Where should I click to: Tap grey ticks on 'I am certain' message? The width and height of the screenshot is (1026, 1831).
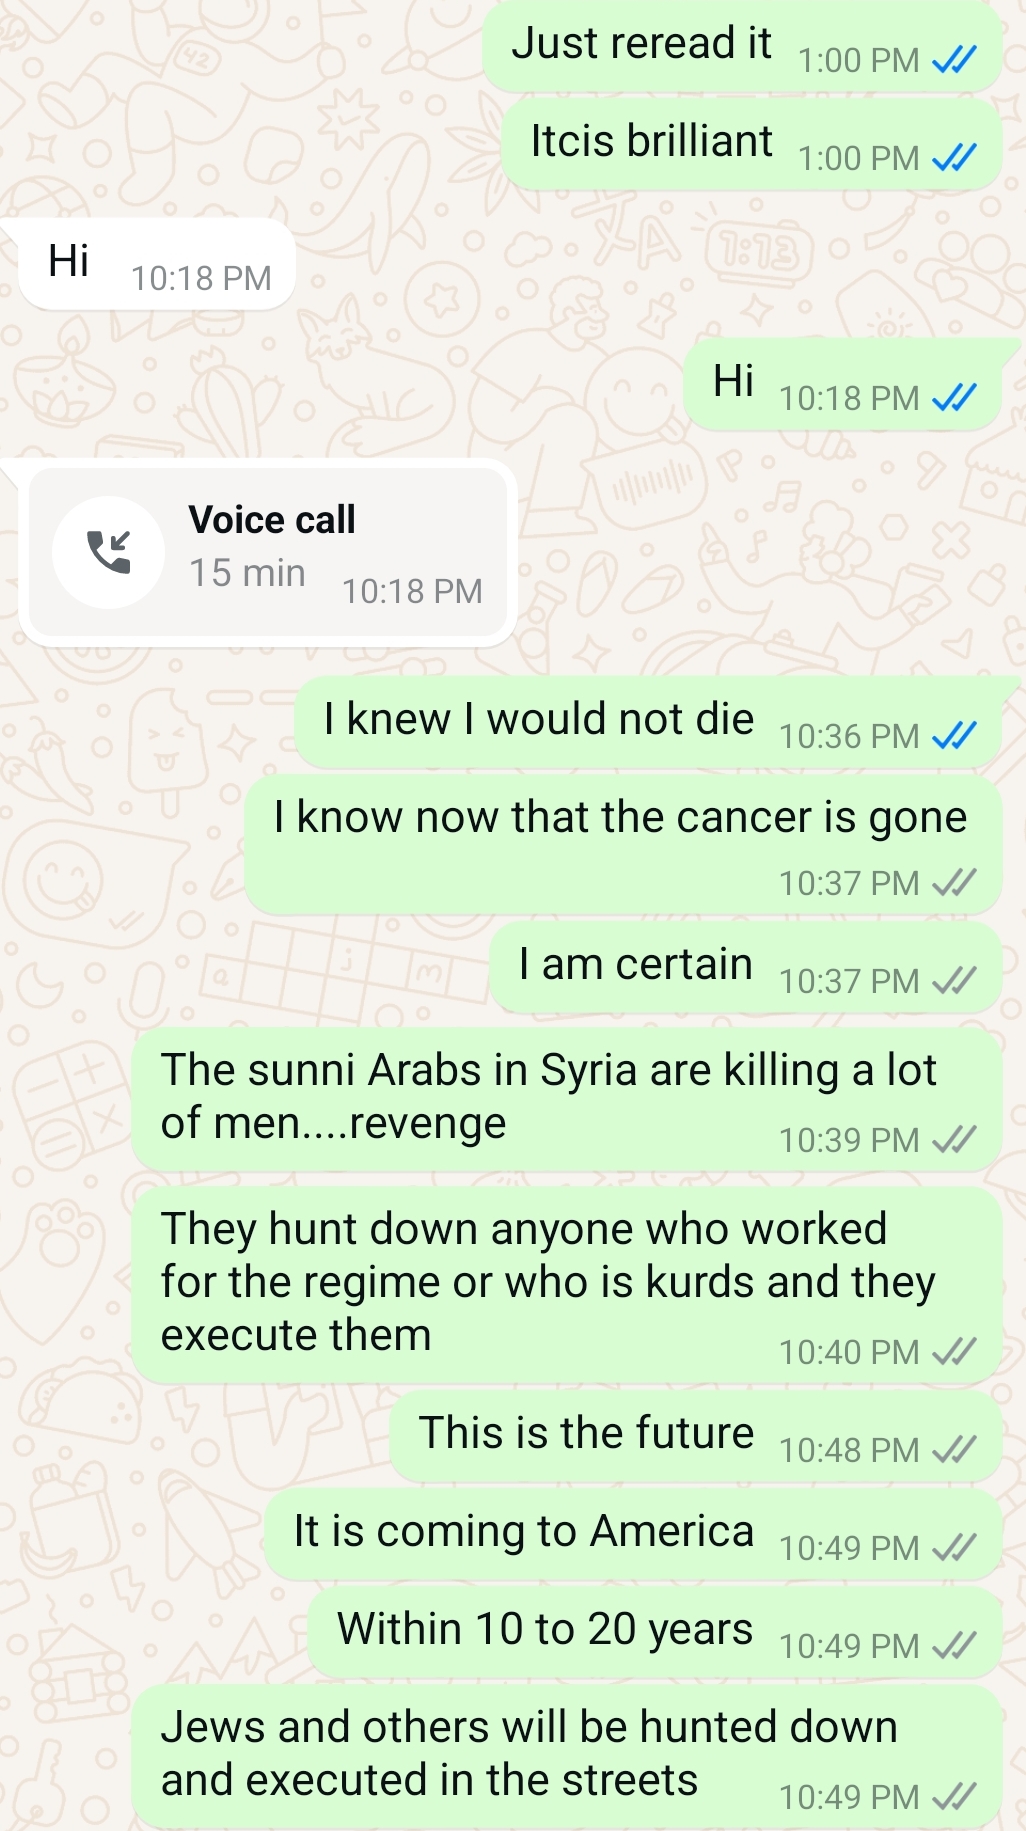[x=954, y=981]
